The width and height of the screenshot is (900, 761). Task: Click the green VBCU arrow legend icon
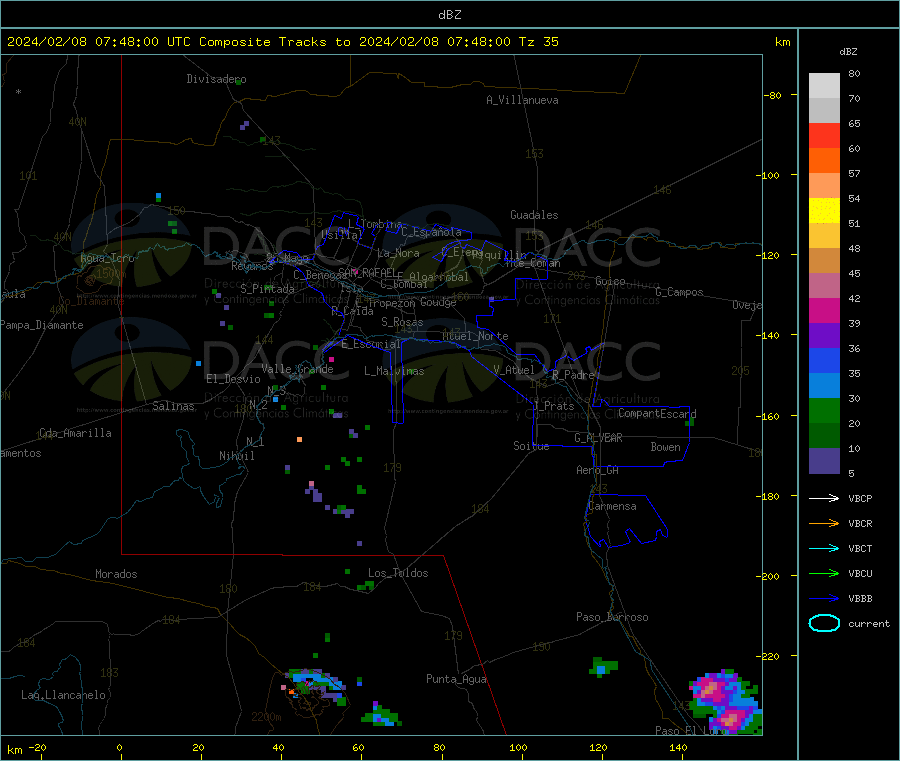tap(824, 573)
